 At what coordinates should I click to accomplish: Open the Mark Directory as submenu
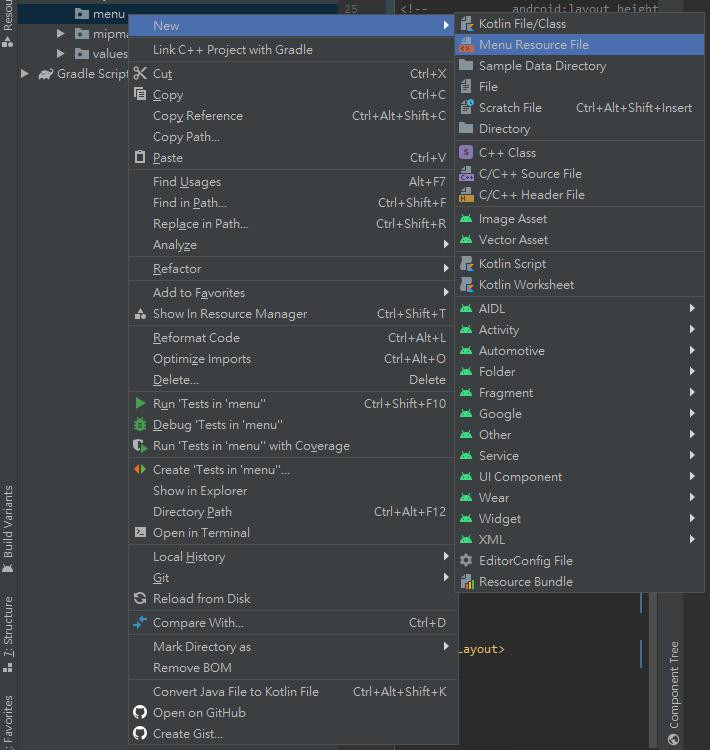(293, 647)
